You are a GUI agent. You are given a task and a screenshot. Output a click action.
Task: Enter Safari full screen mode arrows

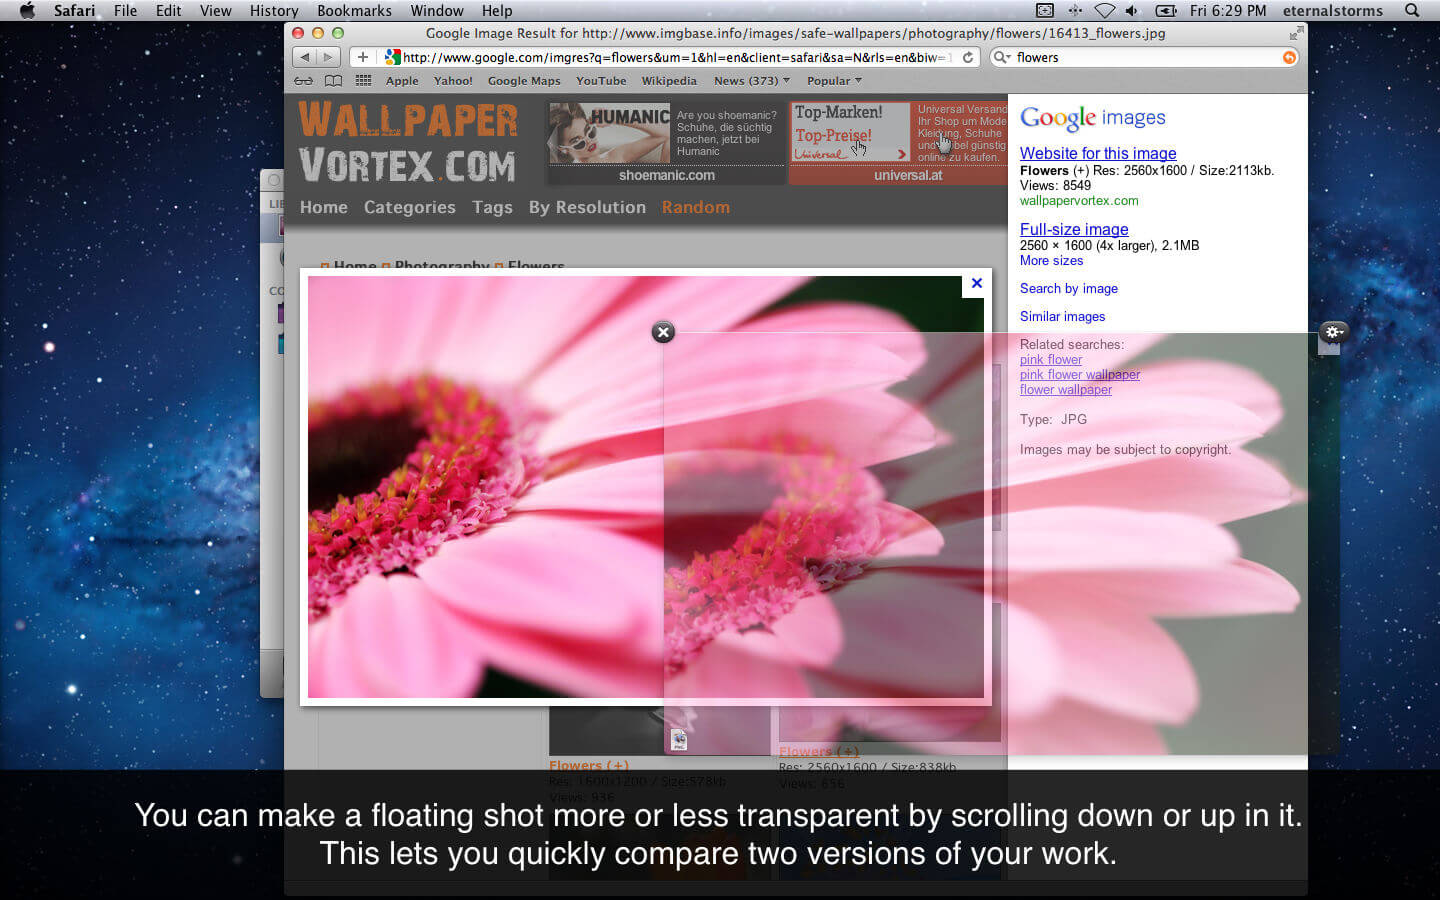pos(1296,33)
